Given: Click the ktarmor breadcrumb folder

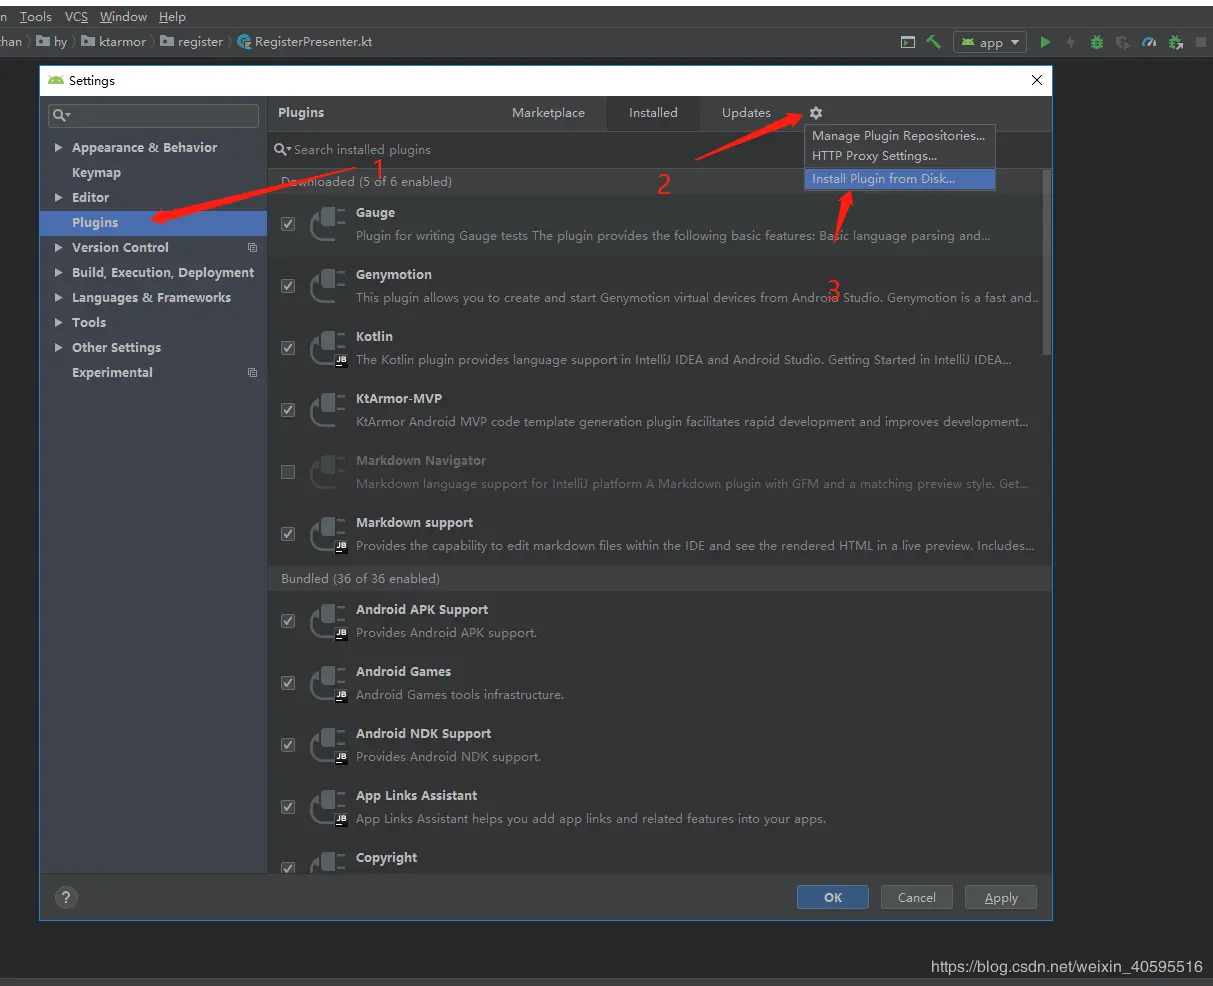Looking at the screenshot, I should [x=113, y=42].
